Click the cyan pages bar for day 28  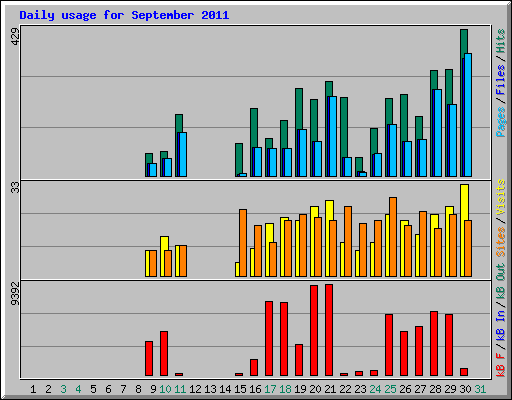click(x=438, y=133)
